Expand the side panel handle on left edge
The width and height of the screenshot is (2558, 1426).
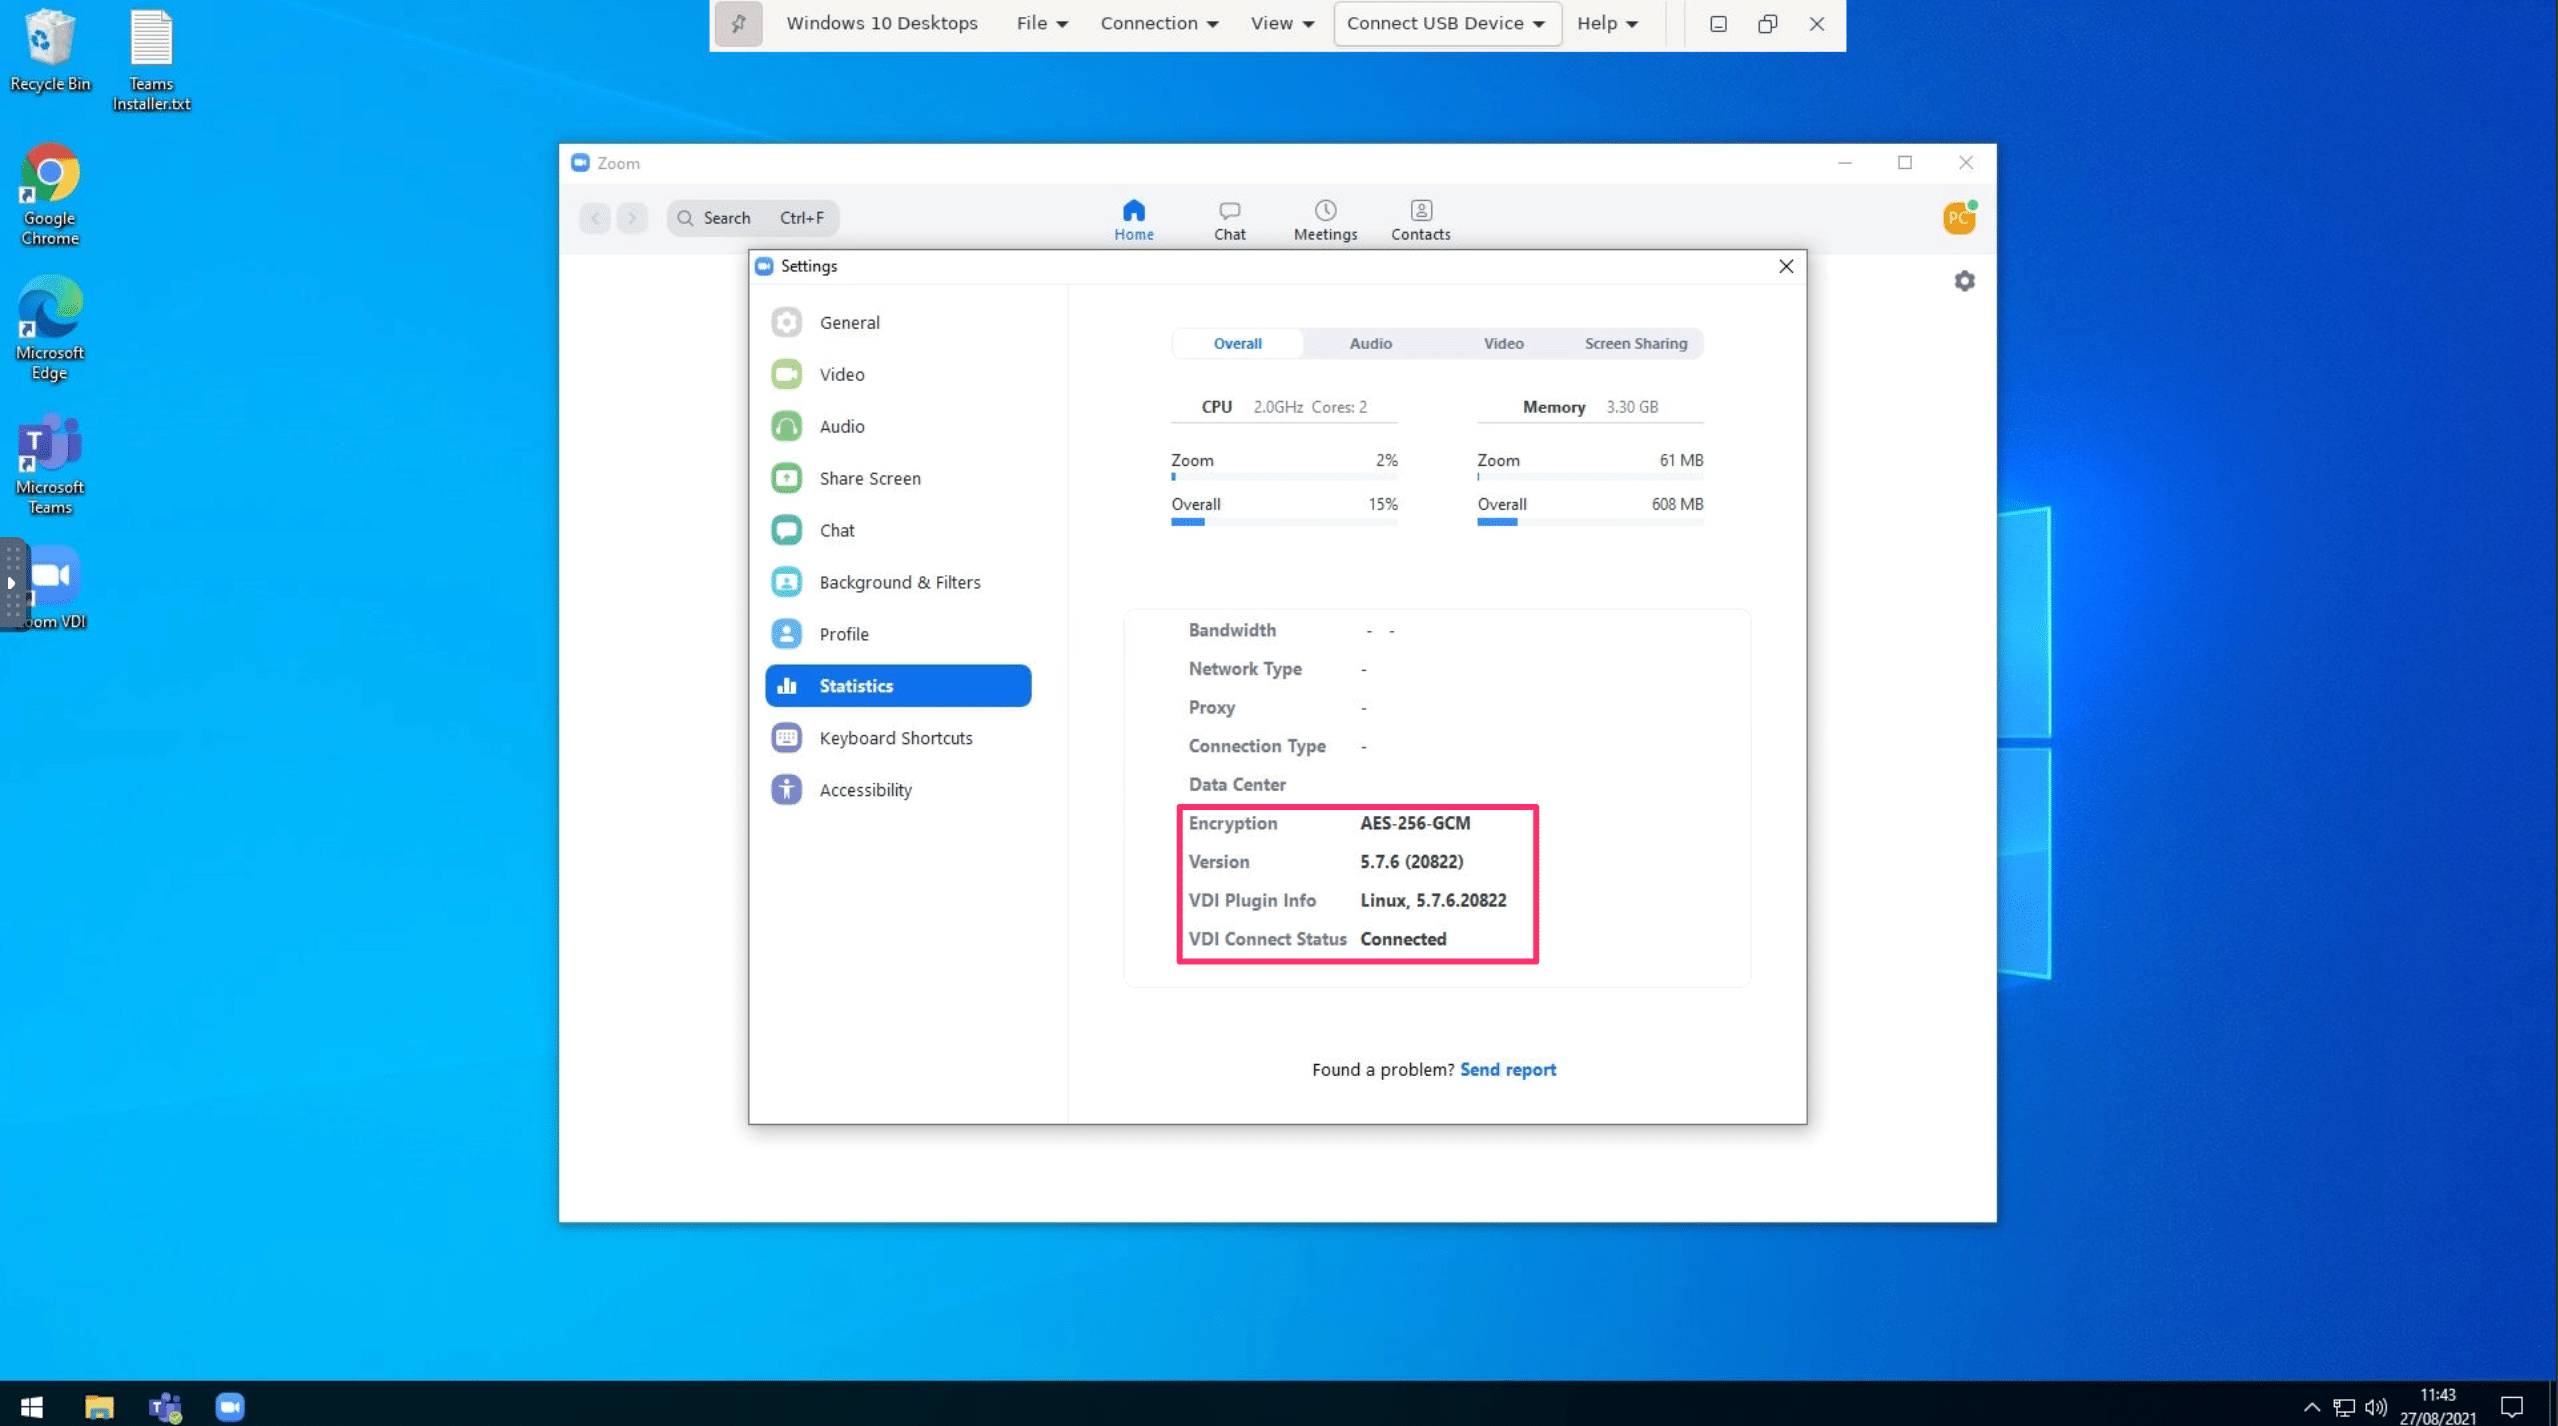pyautogui.click(x=12, y=583)
